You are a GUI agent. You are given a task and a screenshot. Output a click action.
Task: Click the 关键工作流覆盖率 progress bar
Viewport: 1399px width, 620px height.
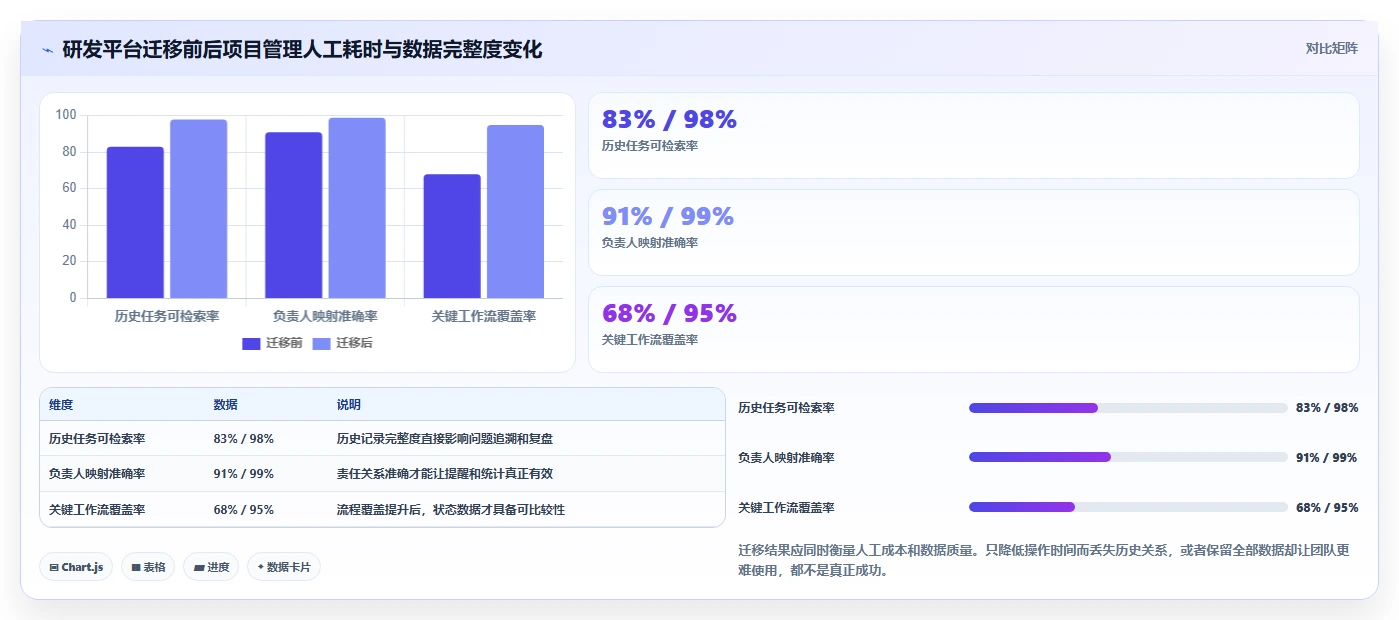[x=1128, y=507]
